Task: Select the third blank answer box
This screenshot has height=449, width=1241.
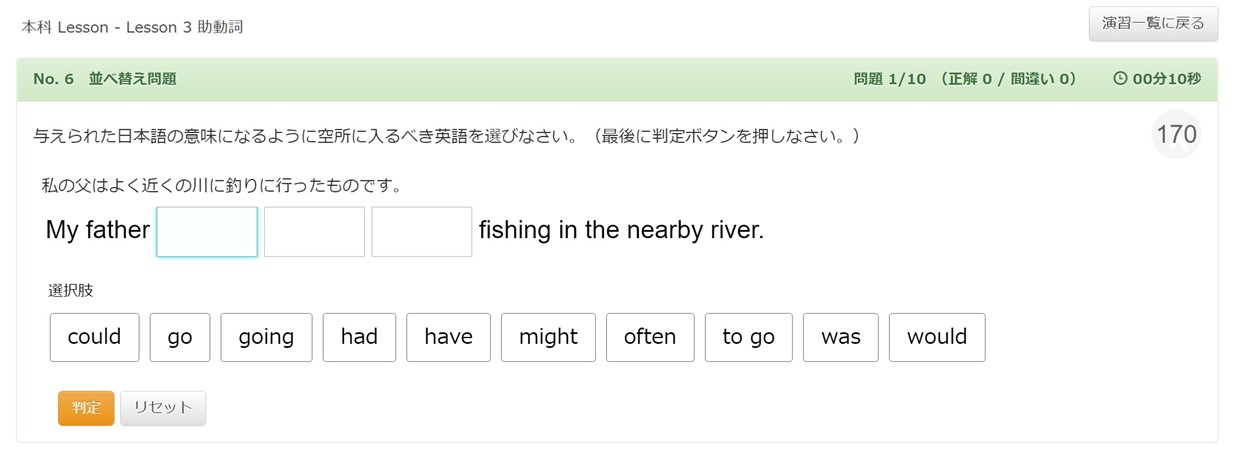Action: [422, 232]
